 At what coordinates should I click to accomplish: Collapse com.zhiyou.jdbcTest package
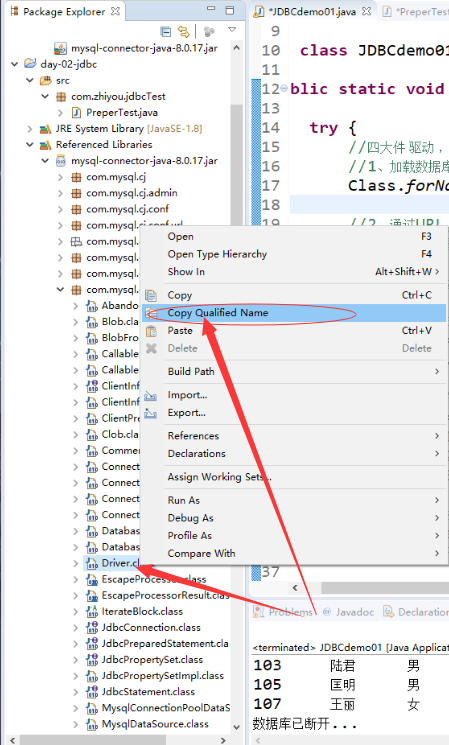coord(45,96)
